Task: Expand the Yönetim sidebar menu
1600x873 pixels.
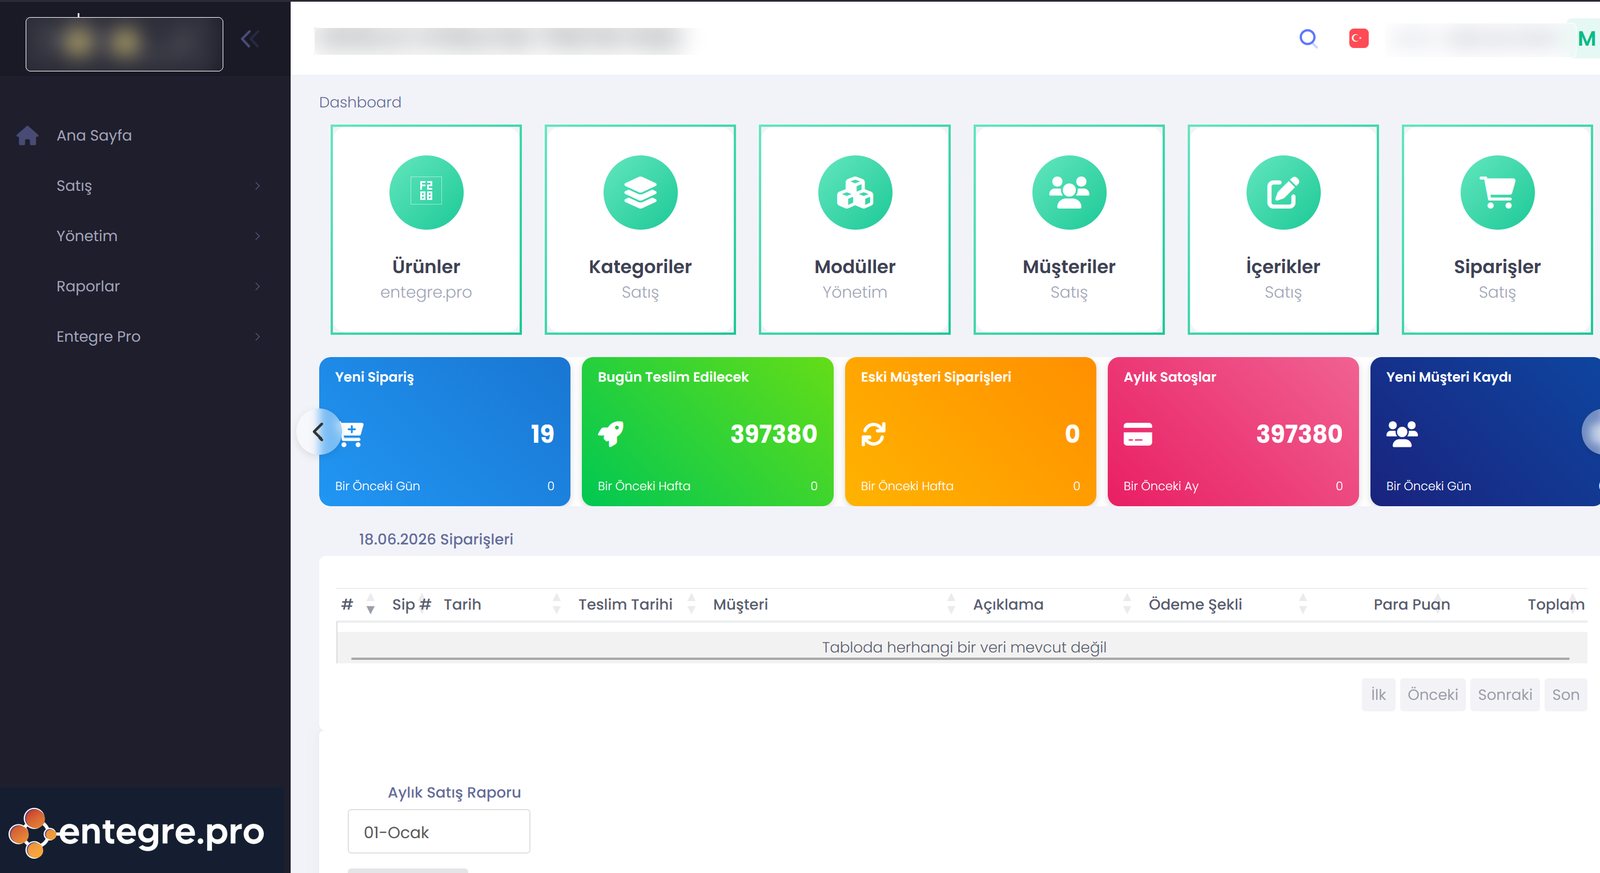Action: [x=145, y=236]
